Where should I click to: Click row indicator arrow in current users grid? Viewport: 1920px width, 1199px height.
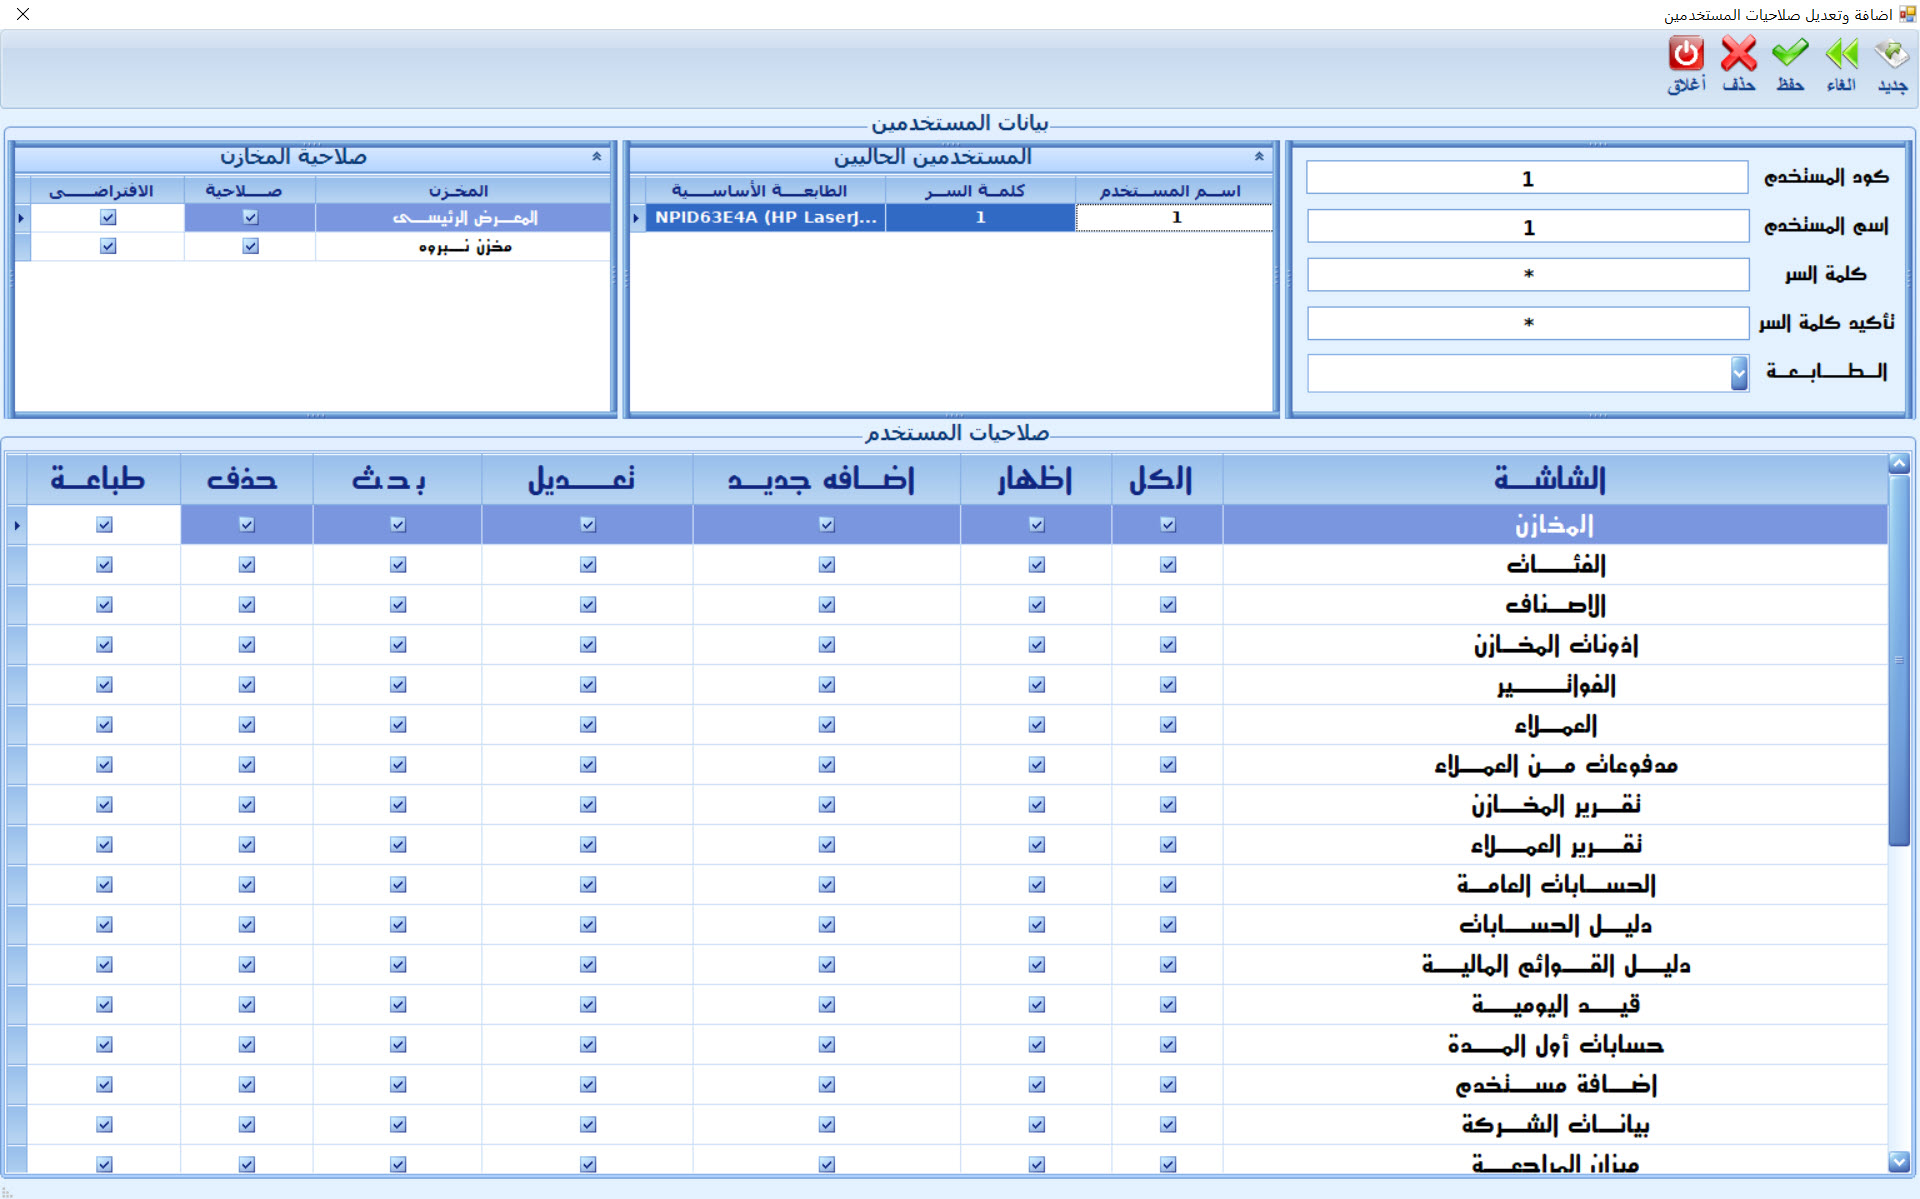pyautogui.click(x=637, y=217)
